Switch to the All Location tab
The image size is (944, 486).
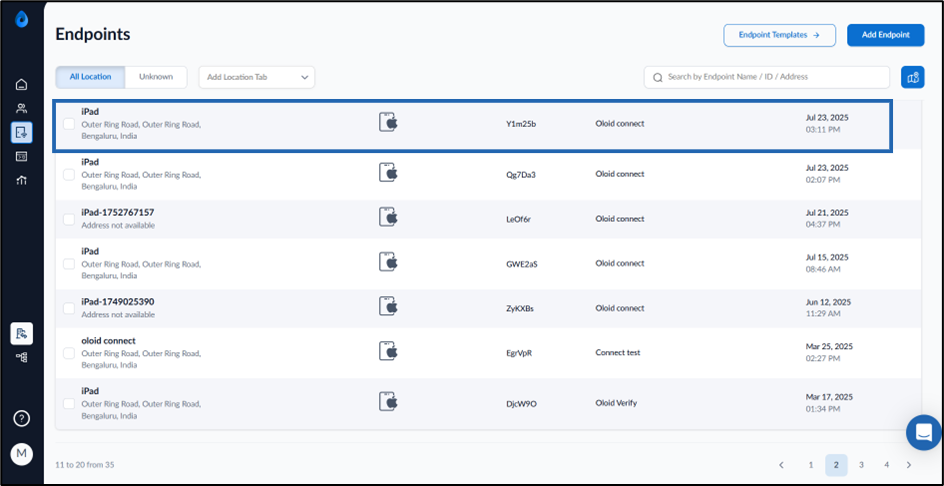coord(90,77)
